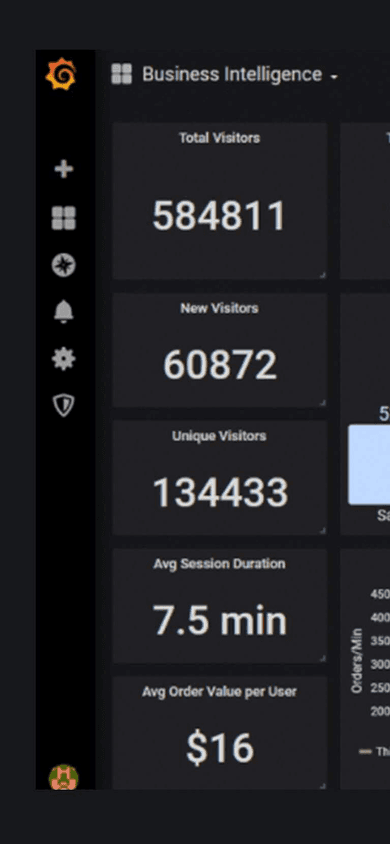
Task: Click the Total Visitors panel resize handle
Action: (x=323, y=275)
